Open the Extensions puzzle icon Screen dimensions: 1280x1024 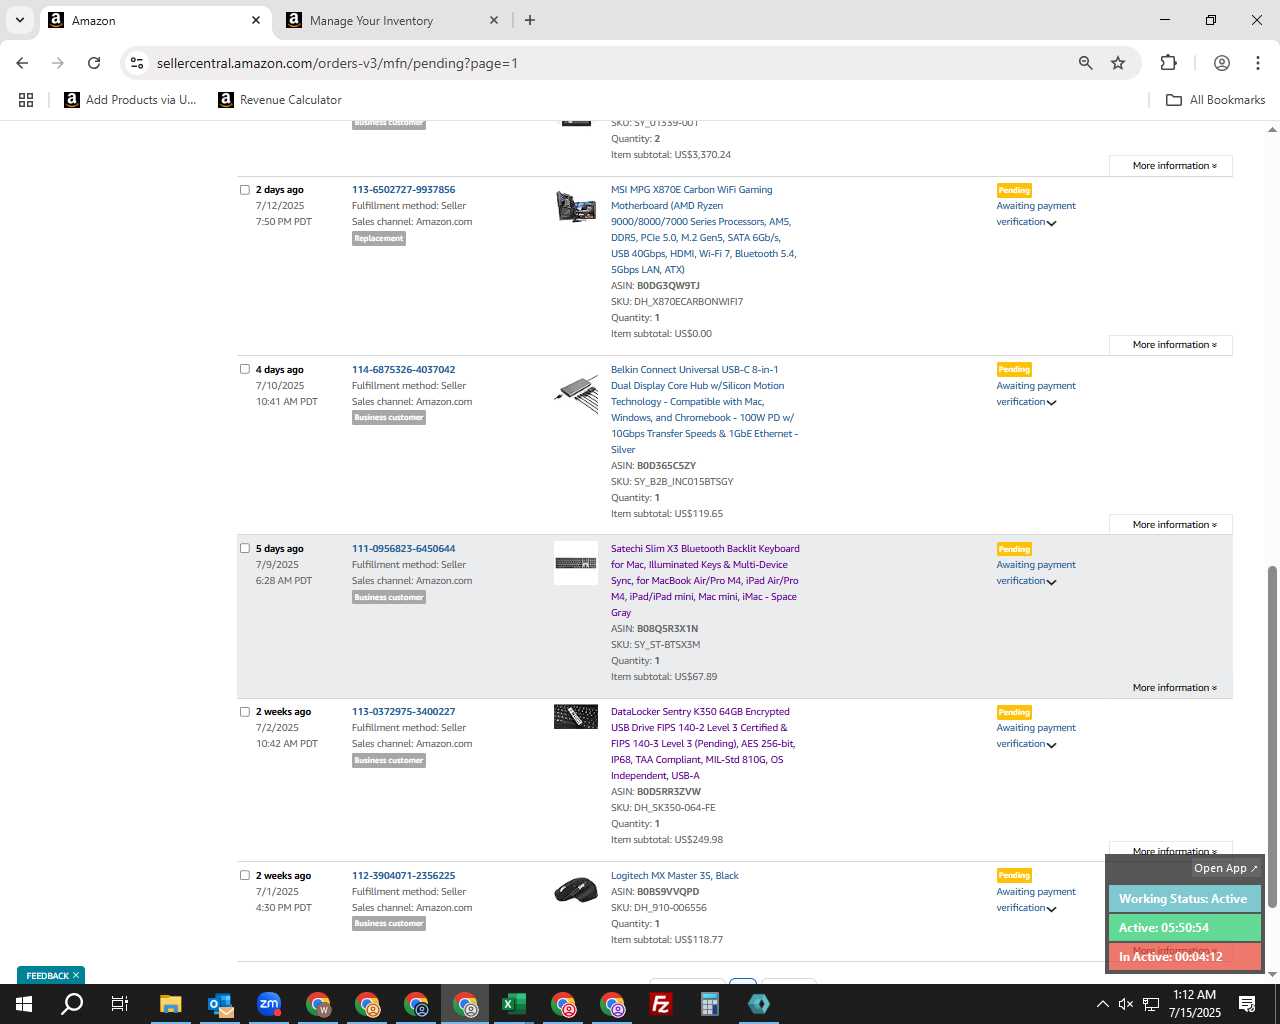coord(1168,63)
